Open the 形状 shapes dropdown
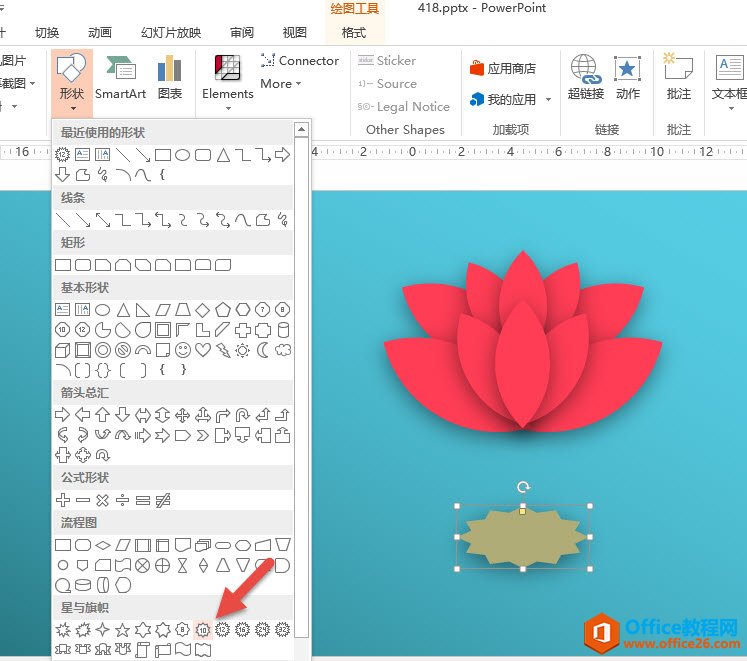747x661 pixels. click(71, 78)
